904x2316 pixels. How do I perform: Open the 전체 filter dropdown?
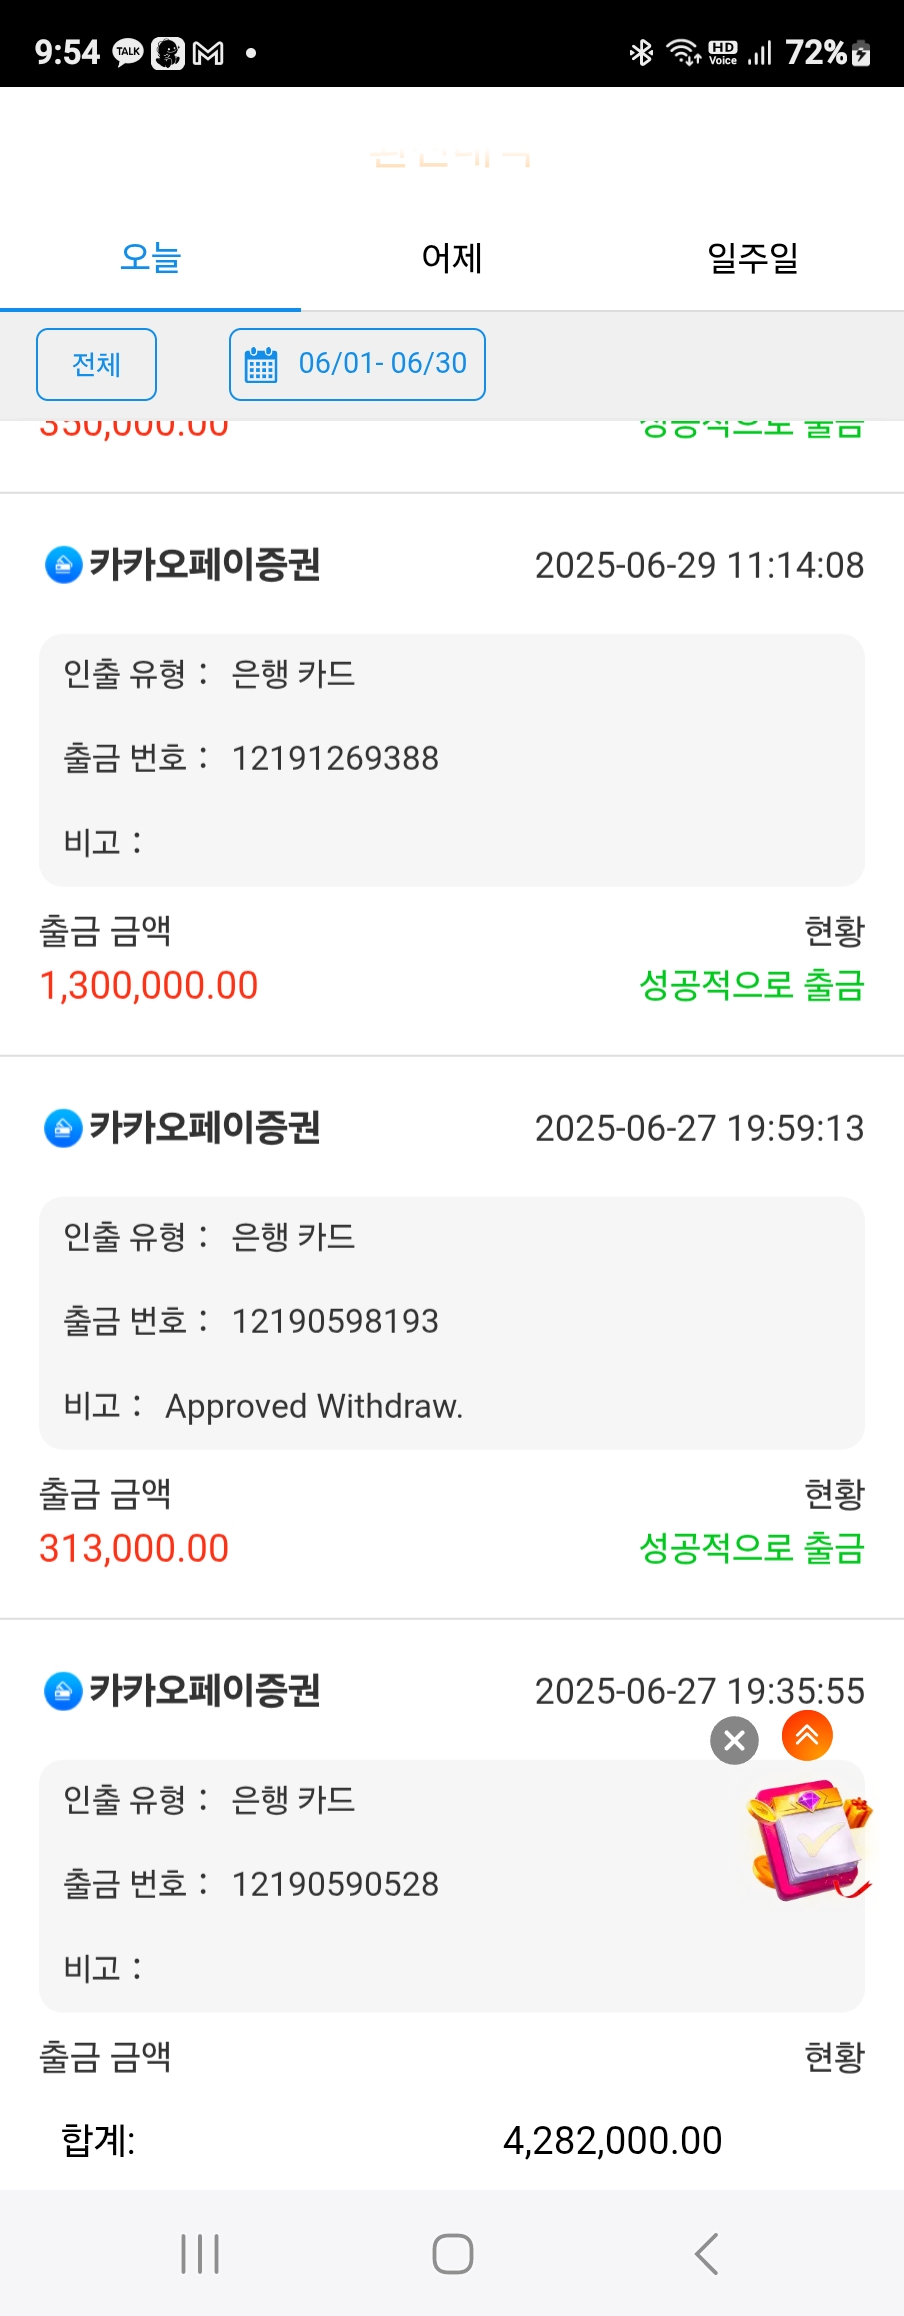96,364
